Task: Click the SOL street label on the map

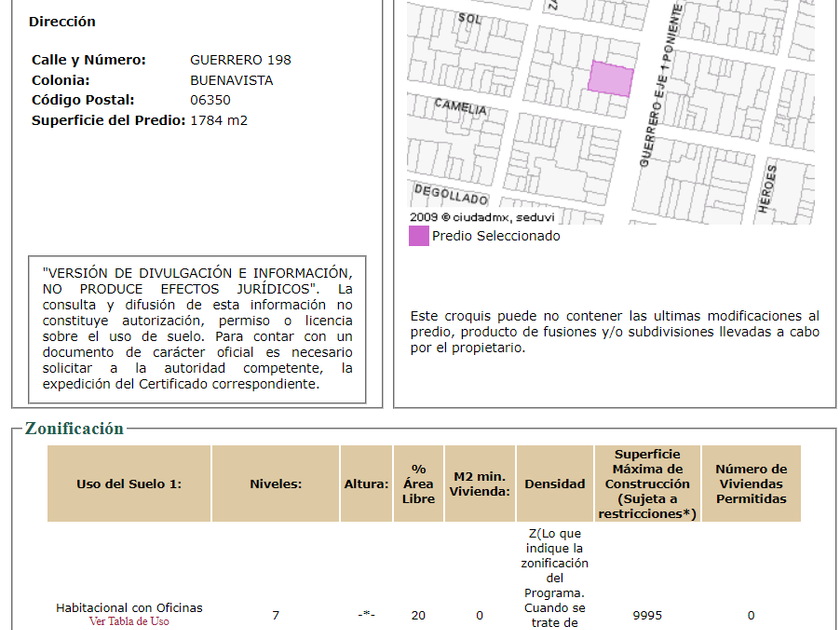Action: coord(470,18)
